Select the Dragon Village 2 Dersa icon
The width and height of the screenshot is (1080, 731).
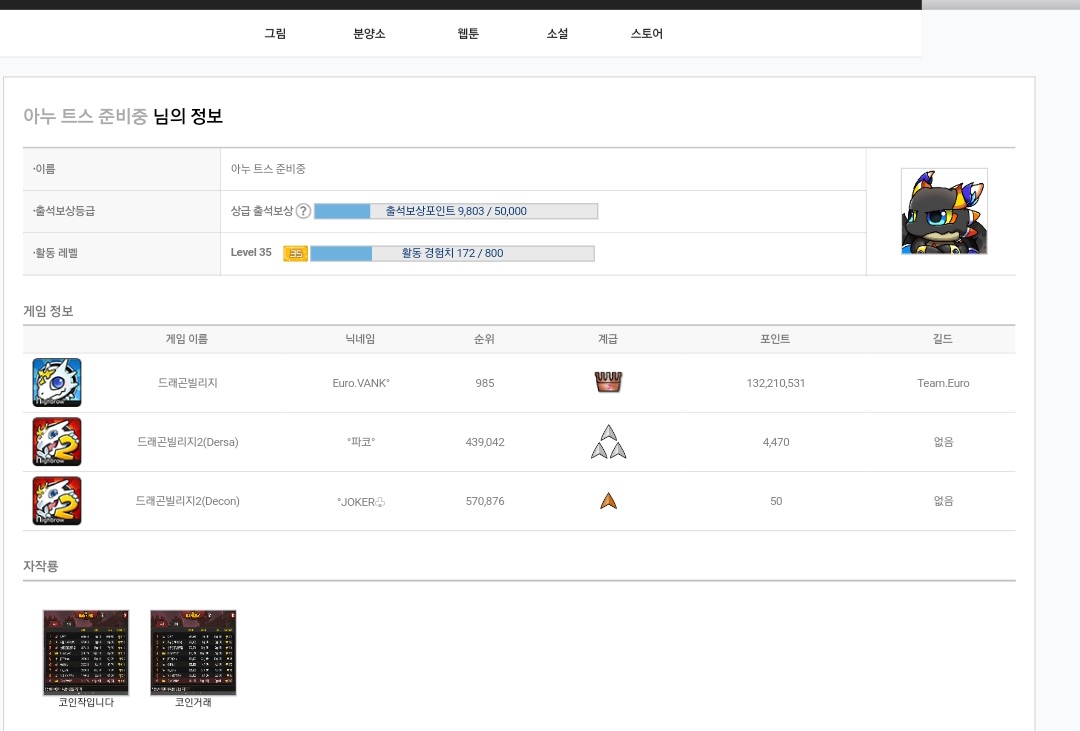pyautogui.click(x=56, y=442)
